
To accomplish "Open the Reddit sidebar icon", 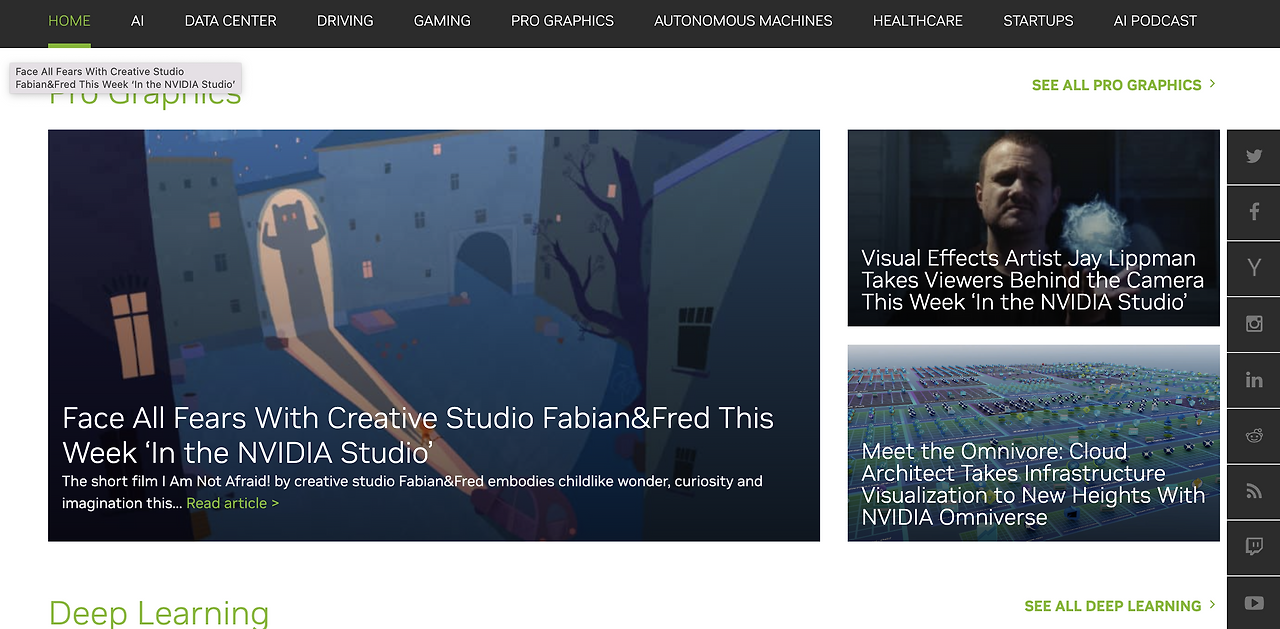I will click(x=1254, y=436).
